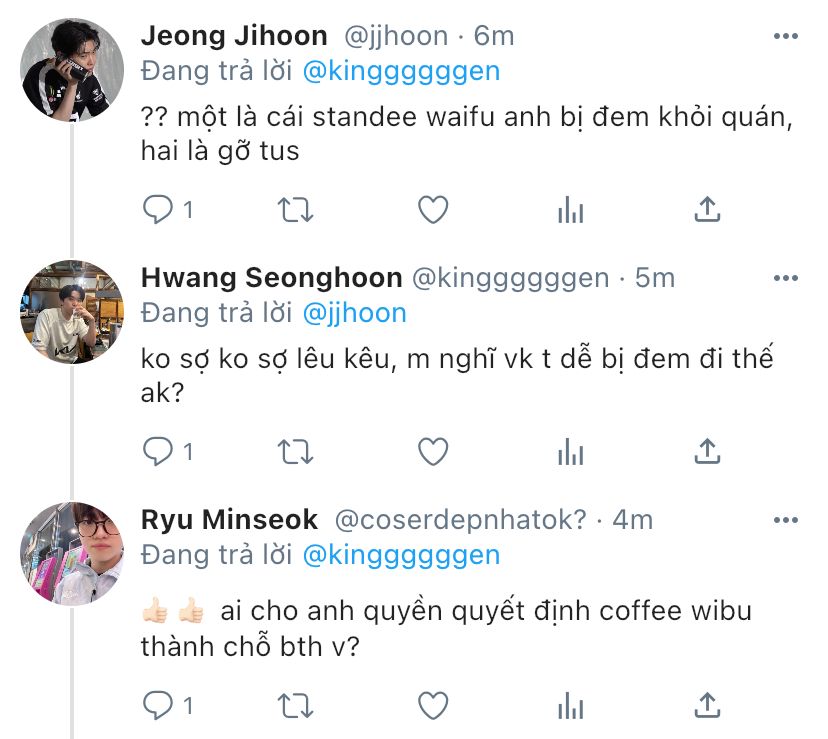The width and height of the screenshot is (828, 739).
Task: View analytics on Ryu Minseok's tweet
Action: 570,706
